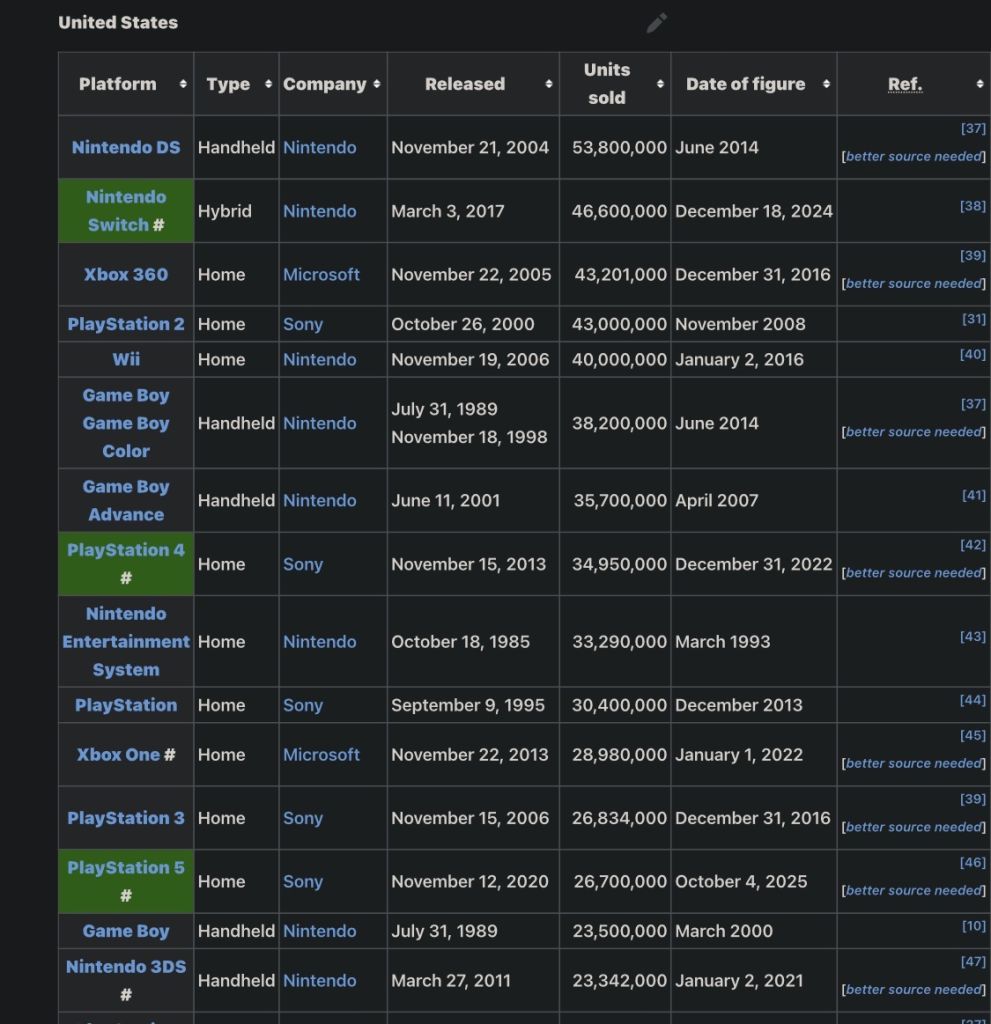This screenshot has height=1024, width=991.
Task: Click Sony company link in PlayStation 2 row
Action: pos(302,324)
